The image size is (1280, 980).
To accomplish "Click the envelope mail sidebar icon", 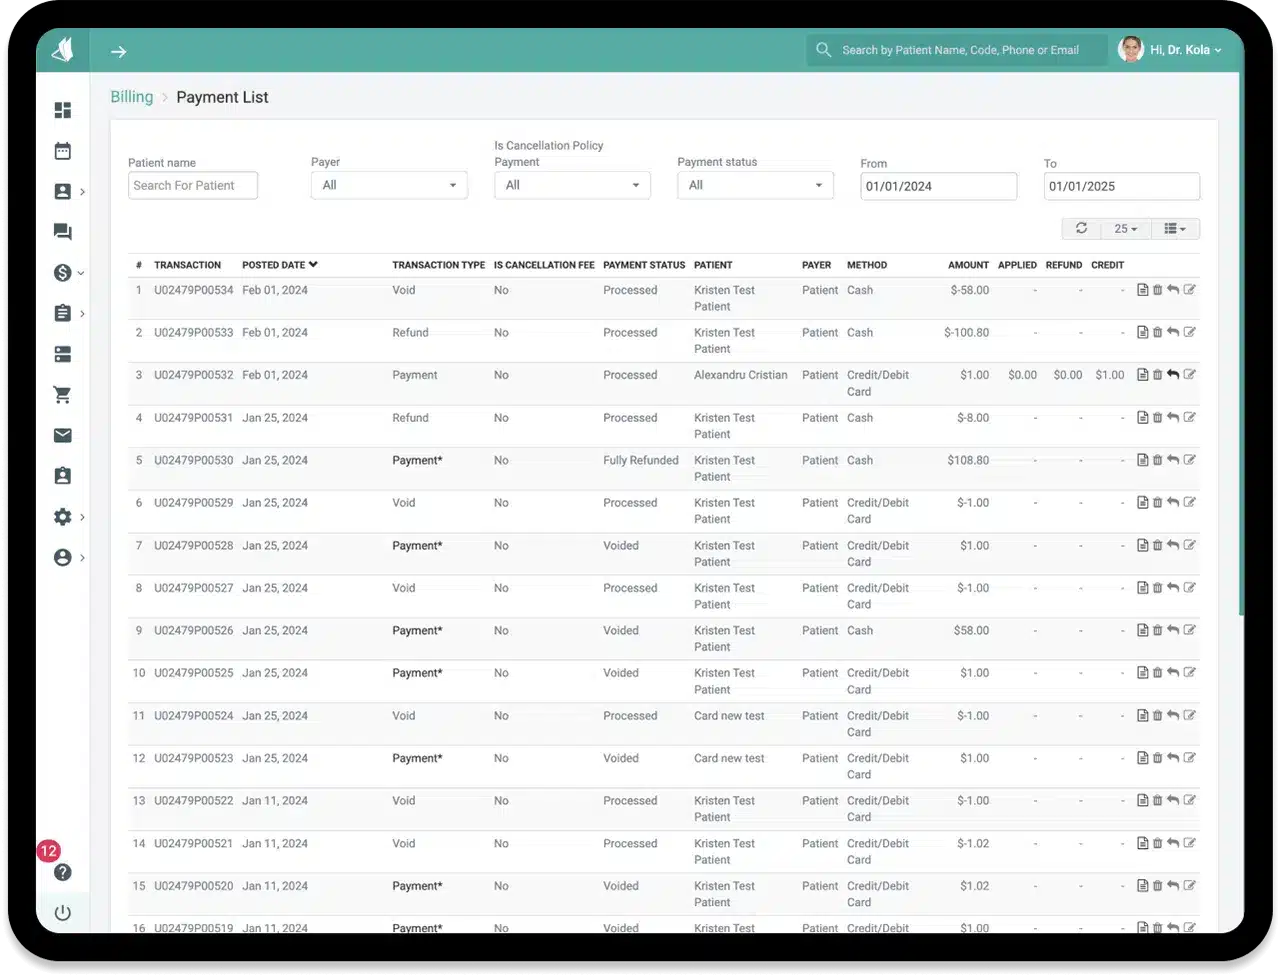I will click(63, 435).
